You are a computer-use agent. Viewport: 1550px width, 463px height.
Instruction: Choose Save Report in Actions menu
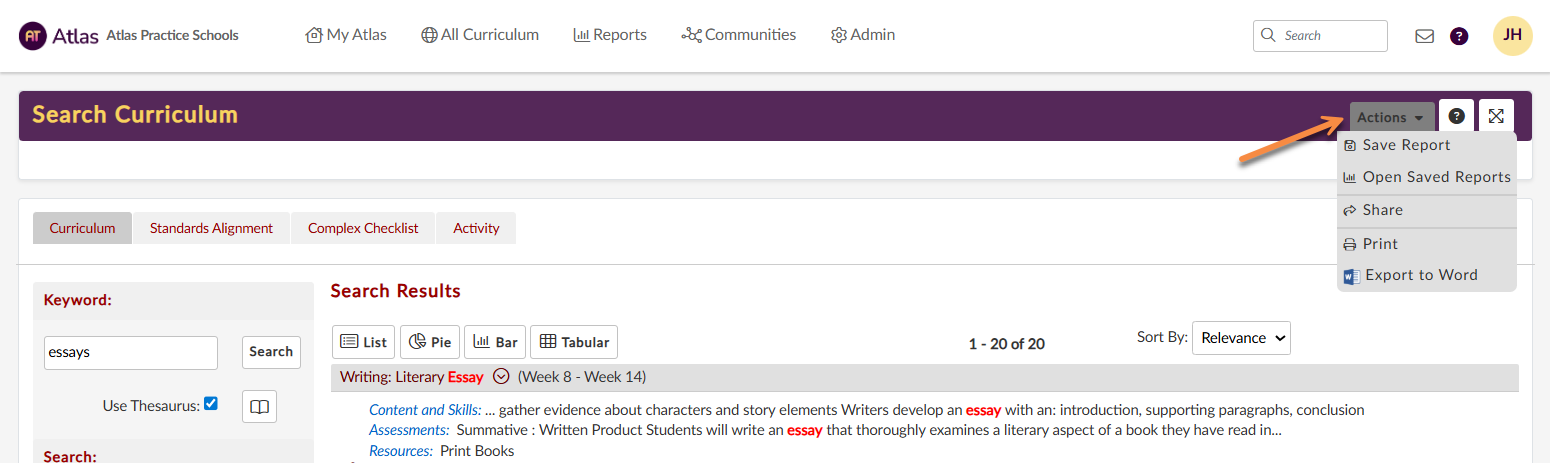pos(1405,145)
